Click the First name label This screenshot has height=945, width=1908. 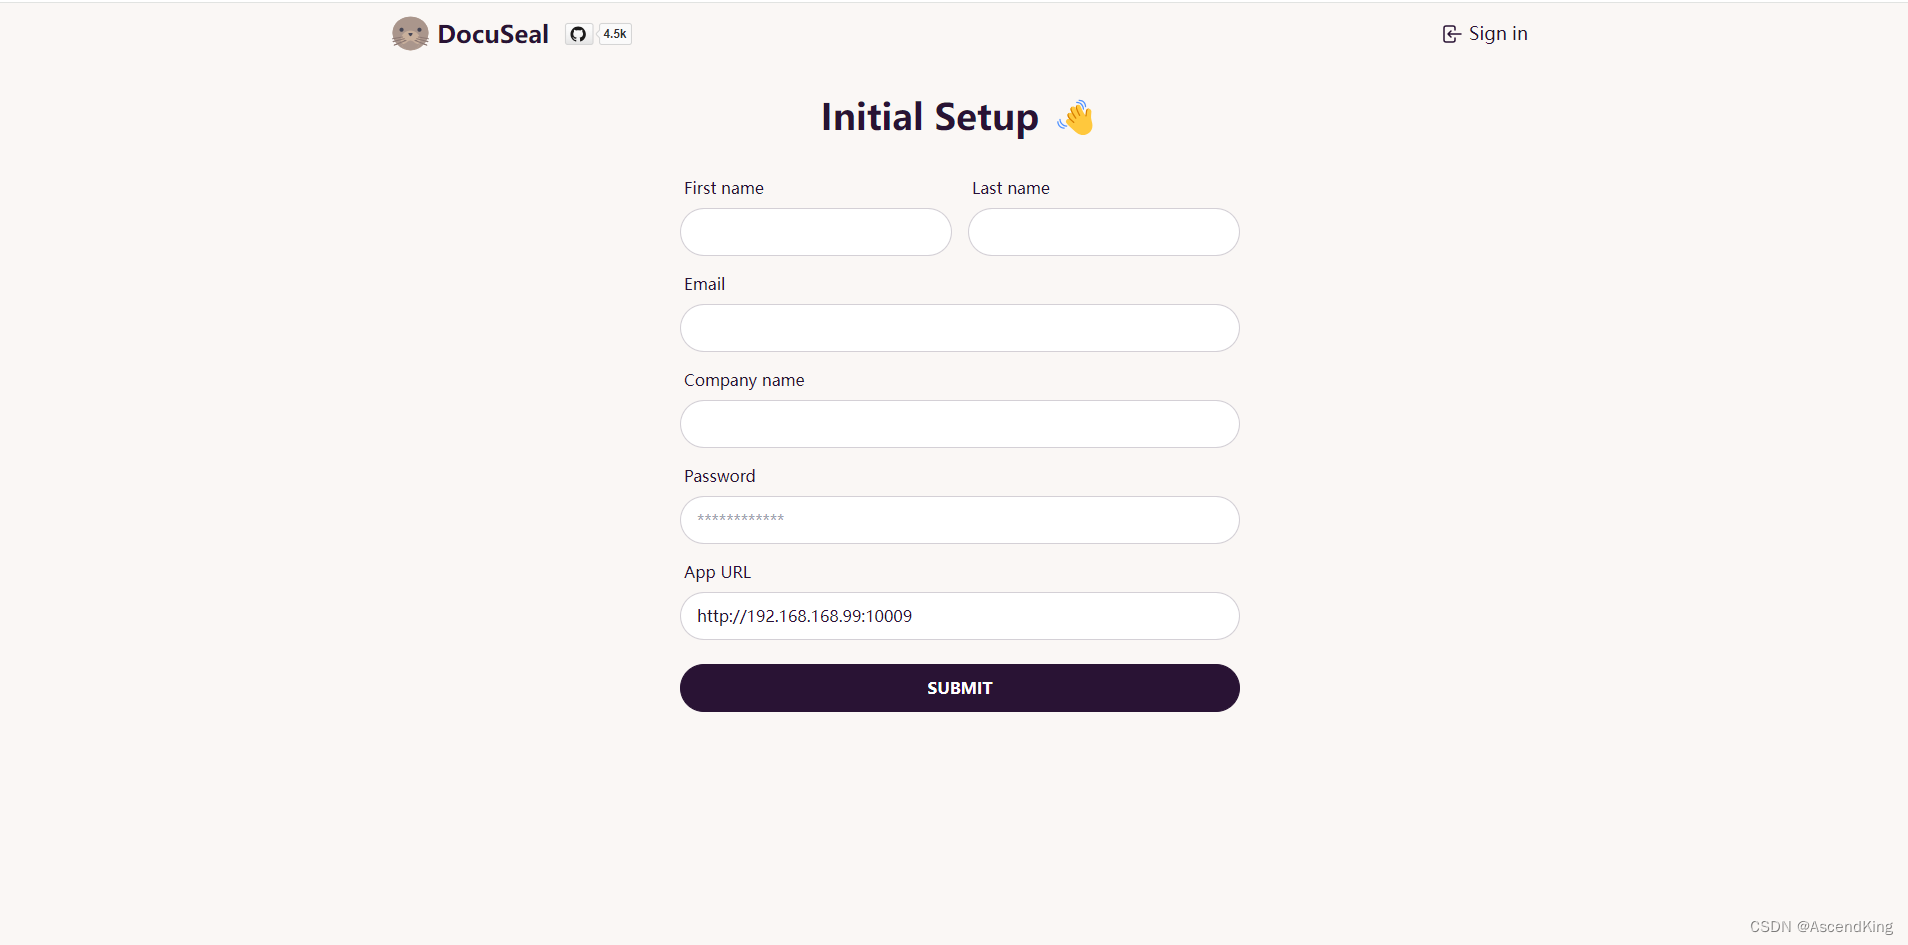724,188
